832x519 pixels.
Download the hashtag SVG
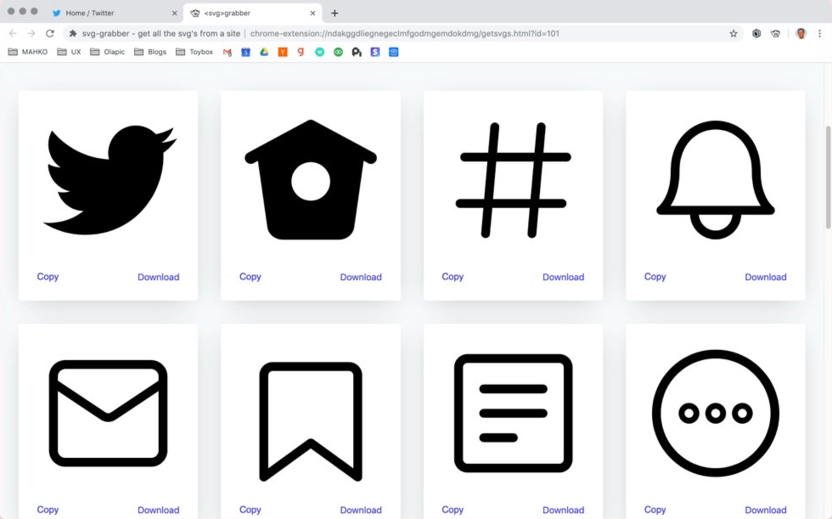point(563,277)
